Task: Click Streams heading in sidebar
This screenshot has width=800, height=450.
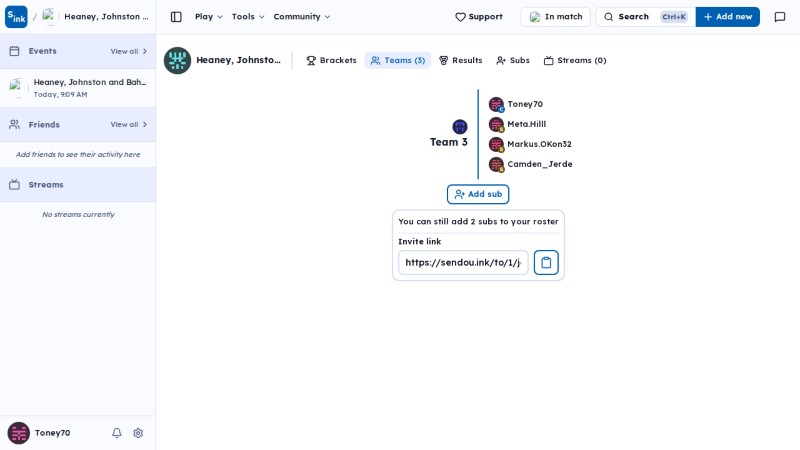Action: pos(46,185)
